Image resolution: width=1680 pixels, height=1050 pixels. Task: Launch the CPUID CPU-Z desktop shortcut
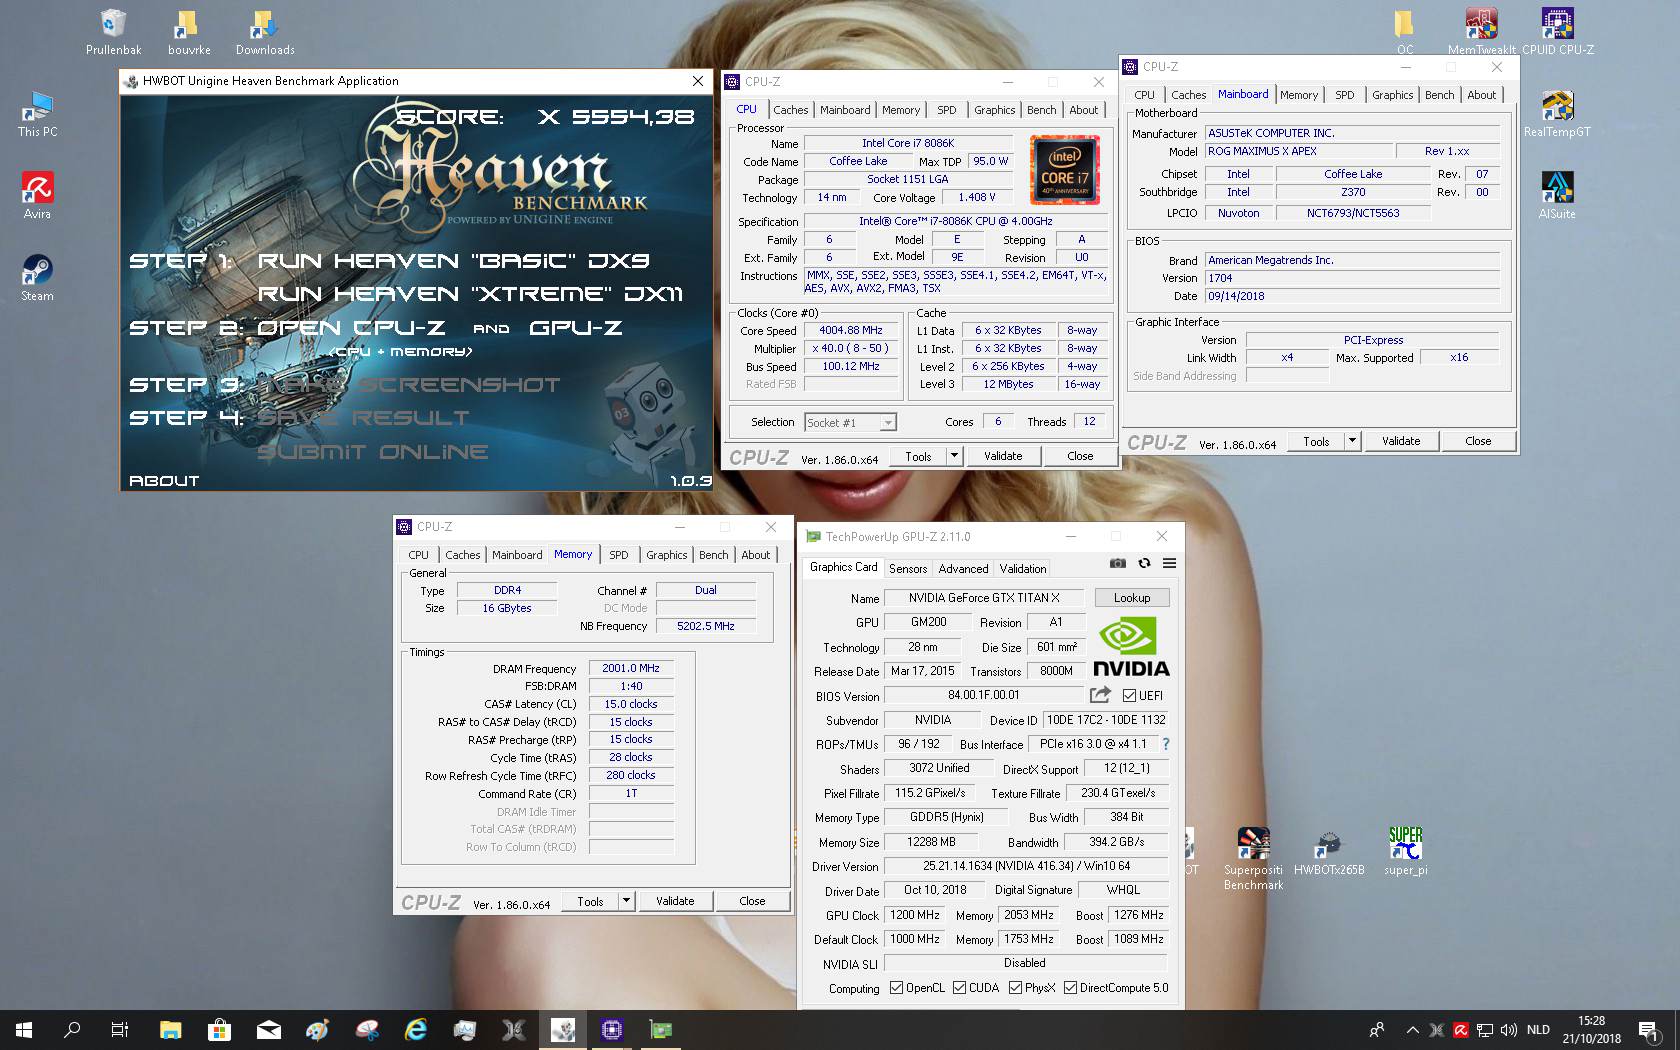pyautogui.click(x=1557, y=32)
